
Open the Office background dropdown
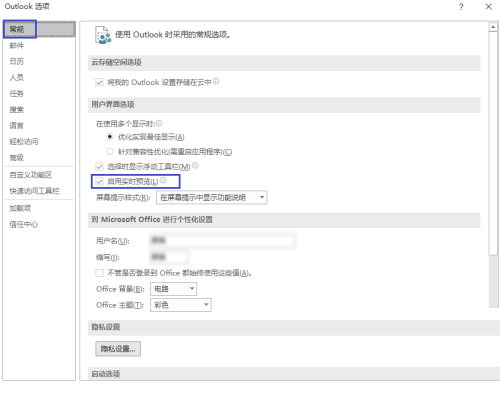pos(173,289)
